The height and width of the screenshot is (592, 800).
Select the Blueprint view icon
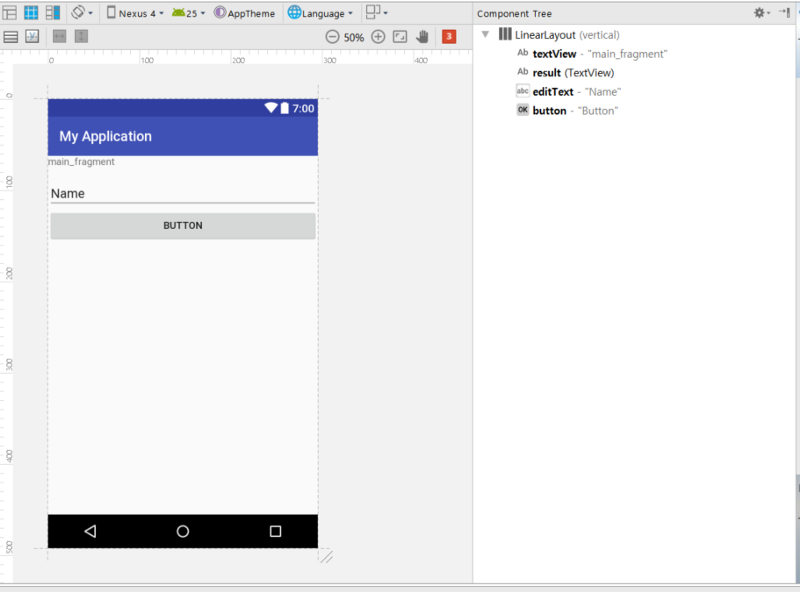coord(31,13)
